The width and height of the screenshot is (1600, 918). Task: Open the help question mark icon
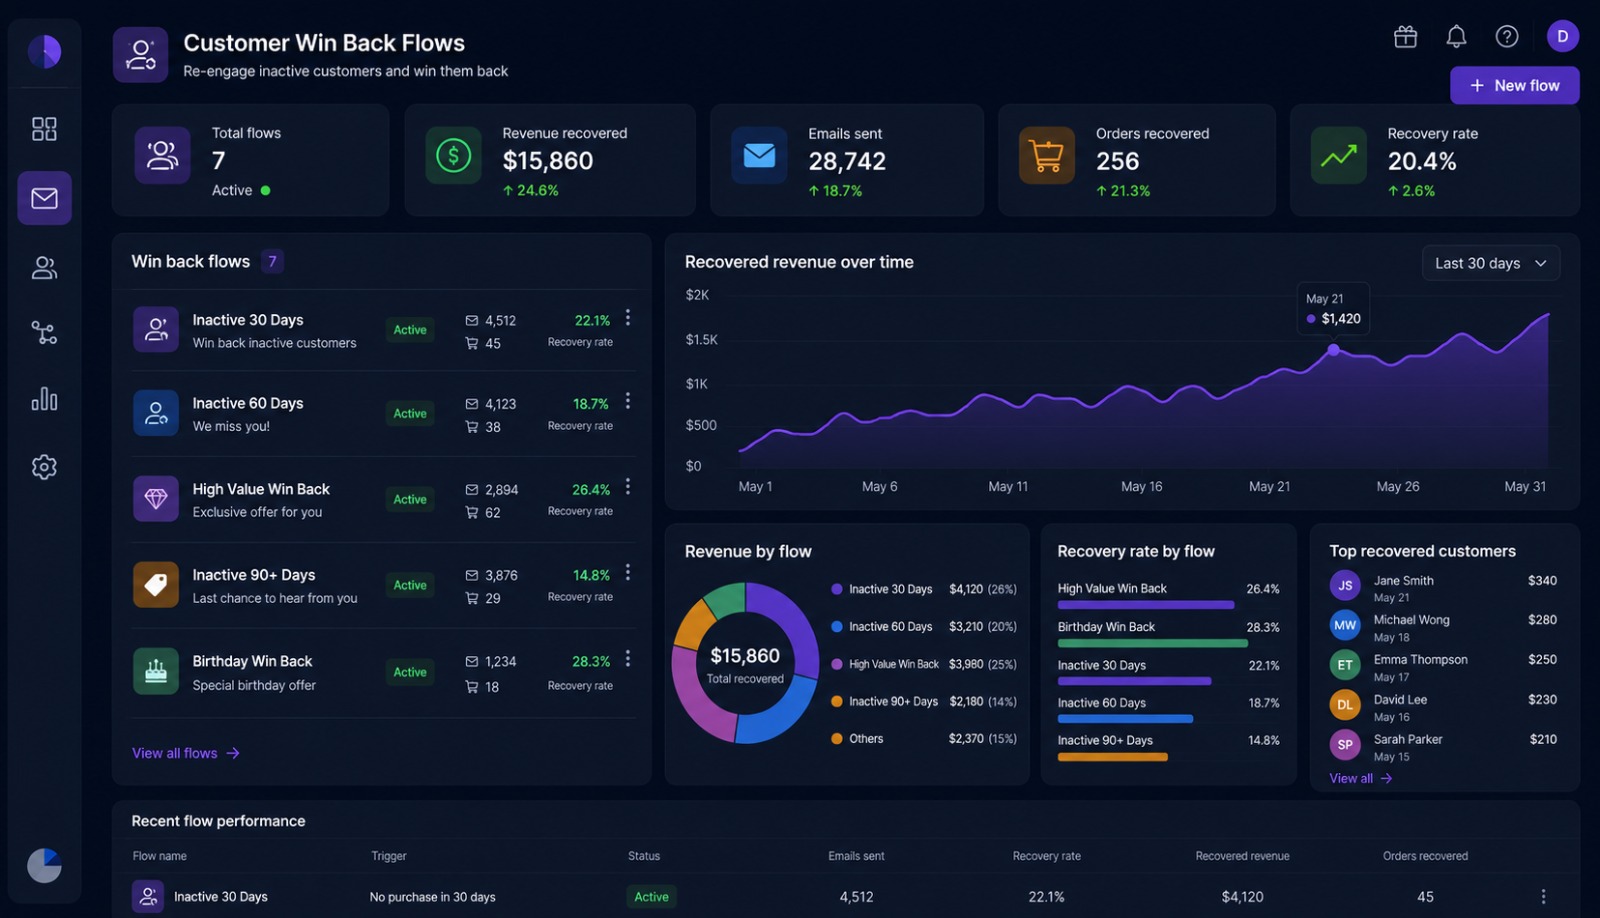[1507, 37]
